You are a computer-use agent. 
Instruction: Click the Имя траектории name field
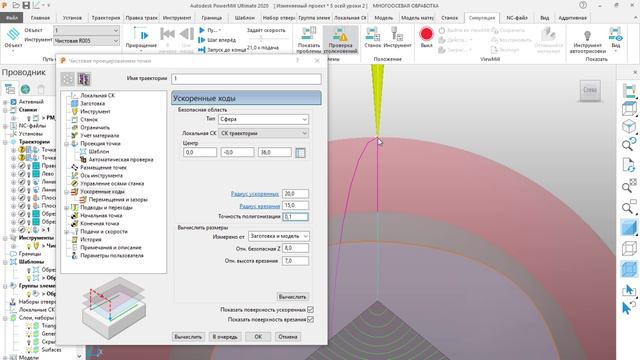pyautogui.click(x=246, y=78)
